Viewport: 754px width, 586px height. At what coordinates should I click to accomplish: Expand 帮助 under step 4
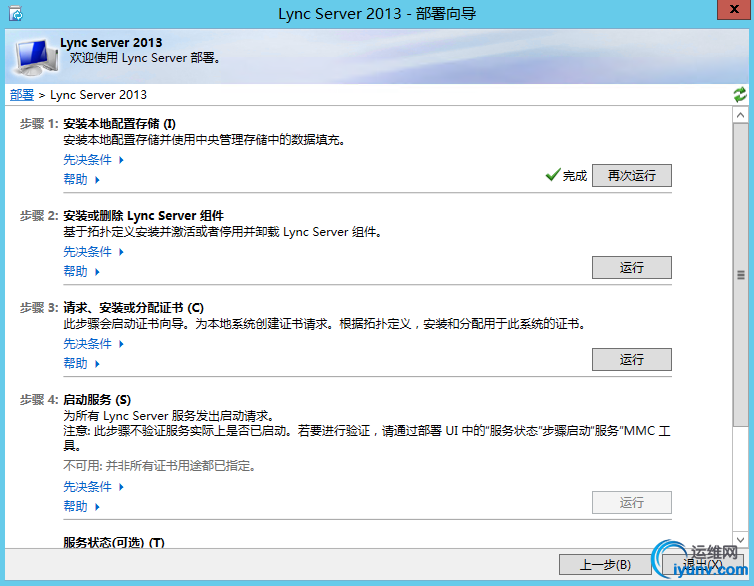pos(81,506)
